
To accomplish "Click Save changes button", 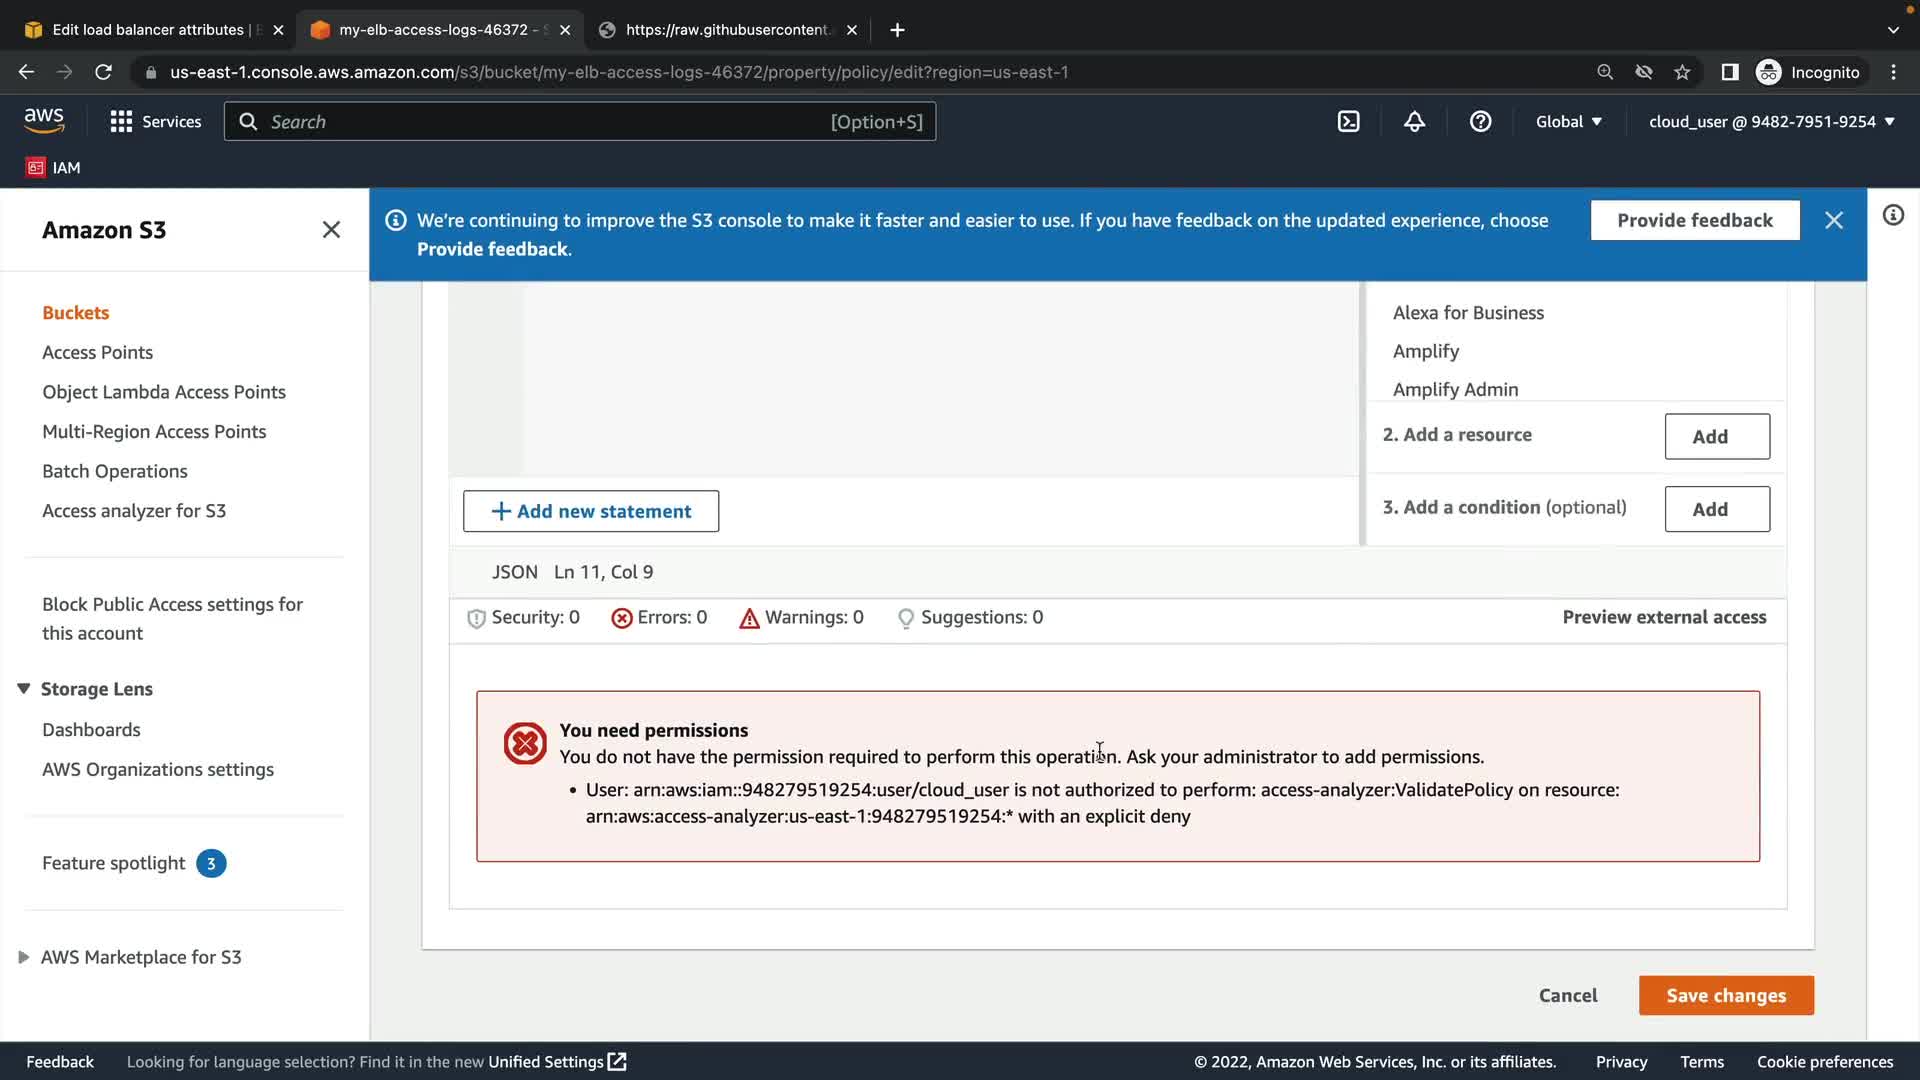I will pos(1725,995).
